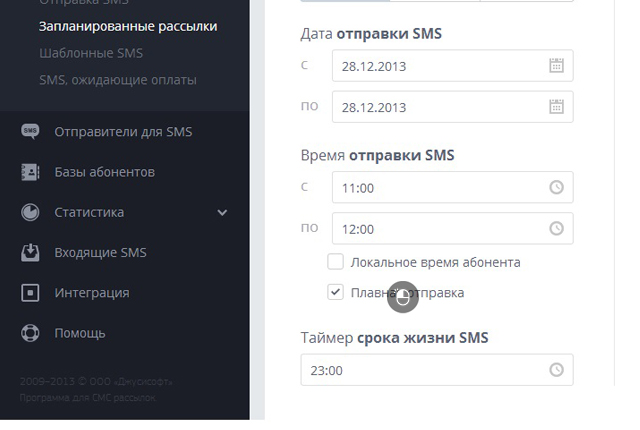The width and height of the screenshot is (640, 430).
Task: Click the Программа для СМС рассылок footer link
Action: 88,398
